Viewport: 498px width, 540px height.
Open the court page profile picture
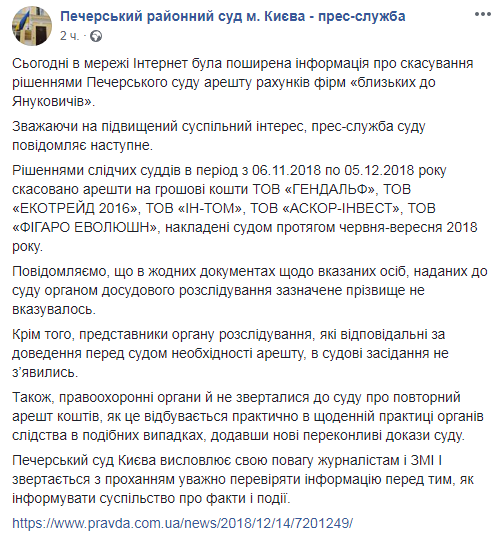tap(32, 26)
